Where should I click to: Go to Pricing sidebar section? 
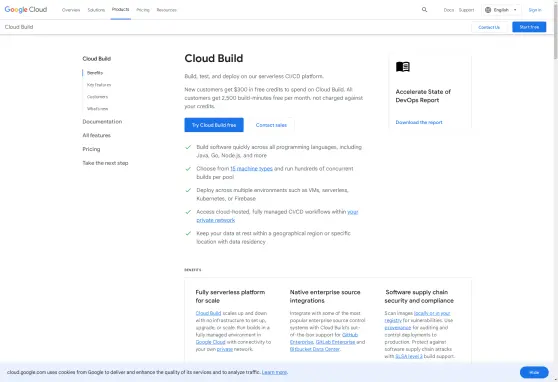tap(91, 149)
